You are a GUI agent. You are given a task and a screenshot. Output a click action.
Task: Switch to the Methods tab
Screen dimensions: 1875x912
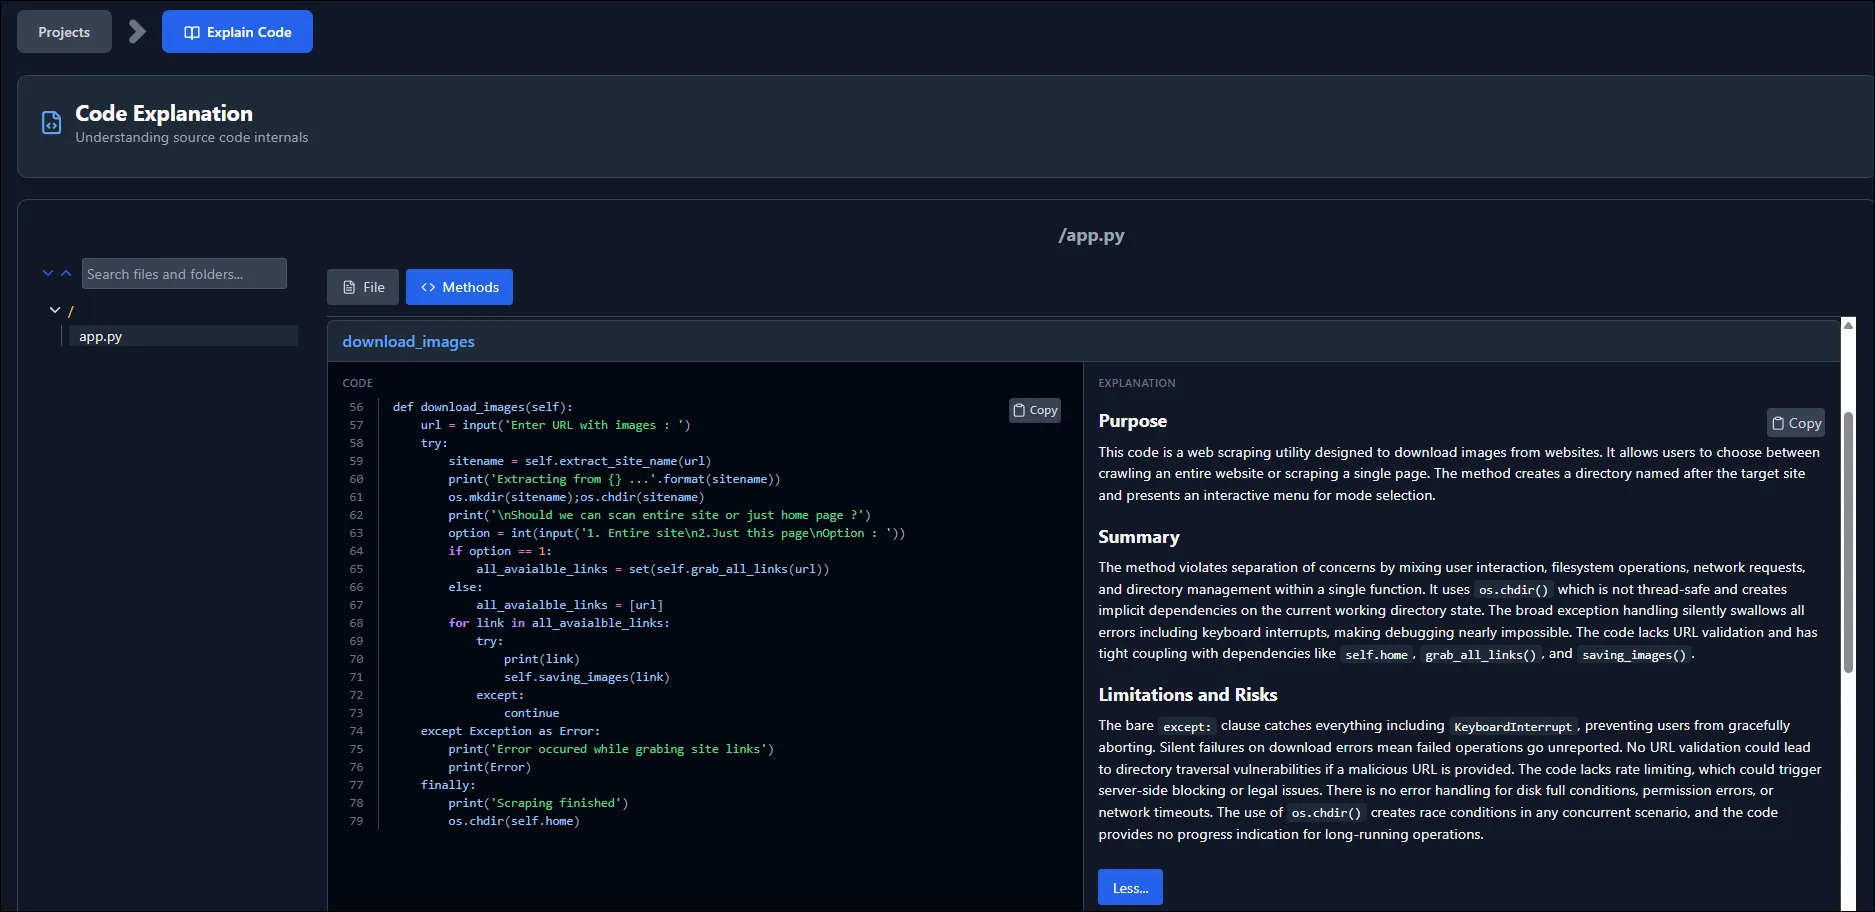point(459,287)
